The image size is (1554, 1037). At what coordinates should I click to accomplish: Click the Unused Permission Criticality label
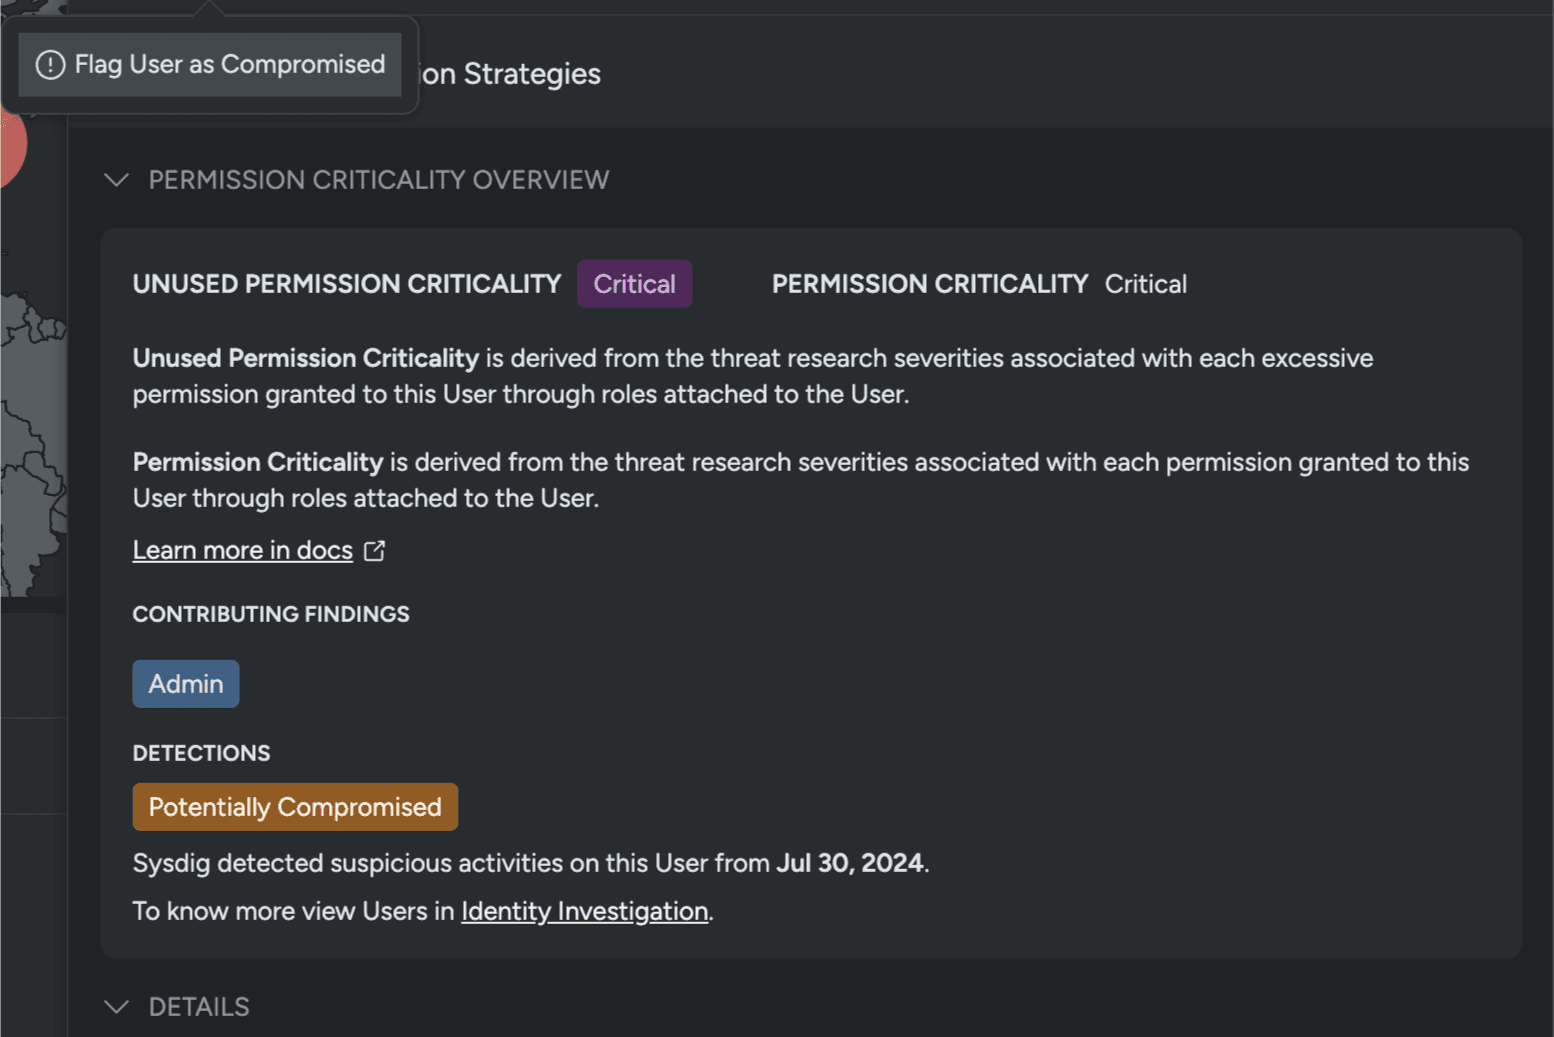(x=347, y=284)
